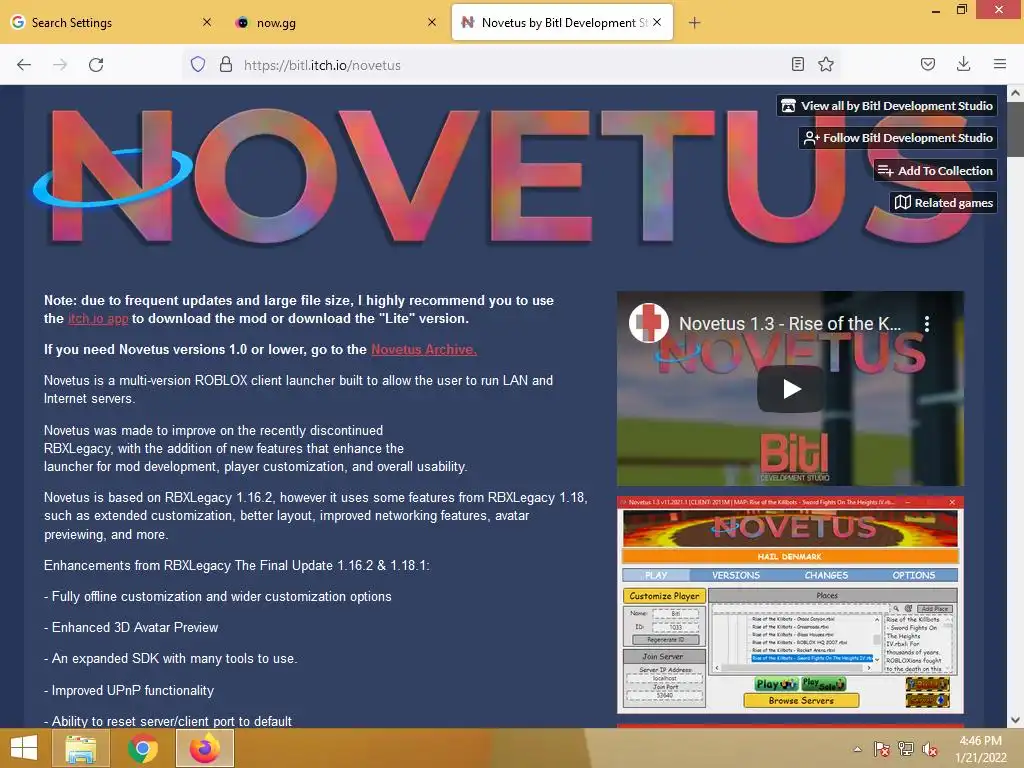Toggle reader view icon in address bar
Viewport: 1024px width, 768px height.
coord(797,64)
